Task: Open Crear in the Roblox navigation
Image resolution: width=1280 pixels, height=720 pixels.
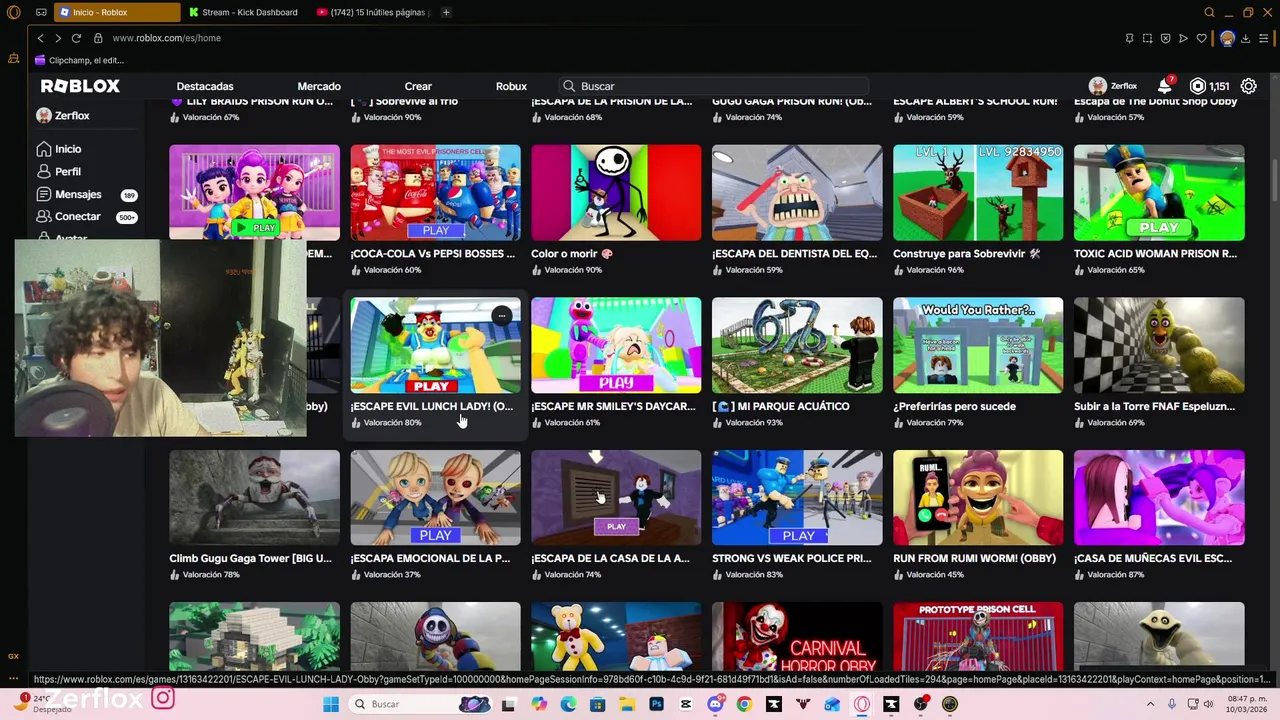Action: click(418, 86)
